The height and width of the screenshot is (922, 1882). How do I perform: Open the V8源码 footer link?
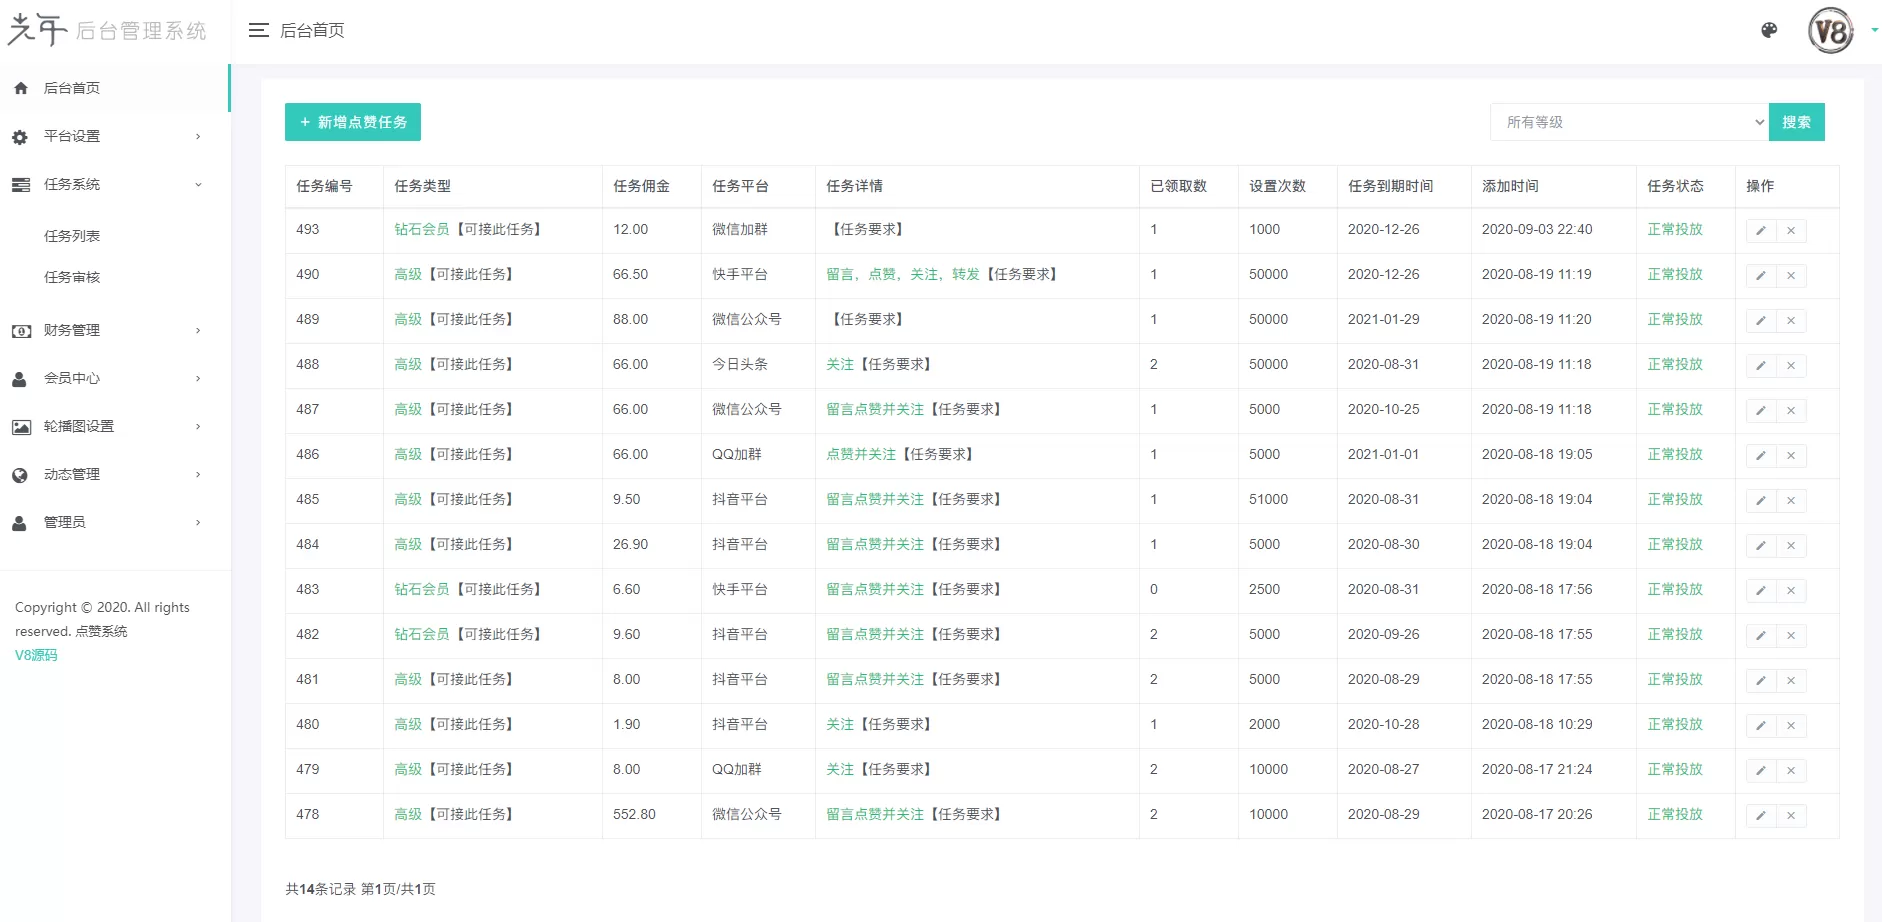coord(36,655)
